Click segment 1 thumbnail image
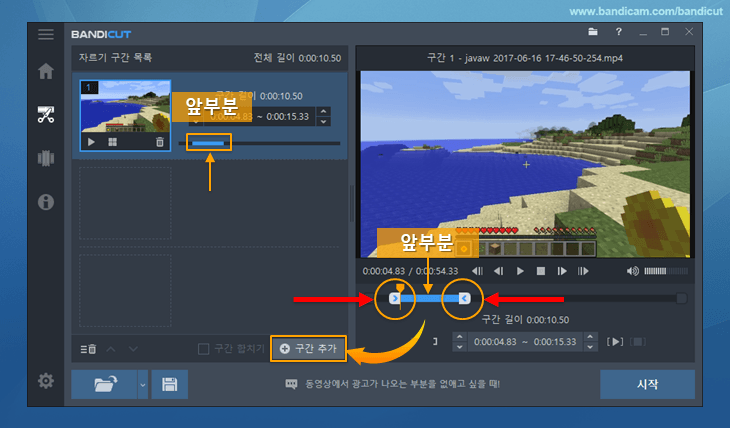Screen dimensions: 730x428 125,107
